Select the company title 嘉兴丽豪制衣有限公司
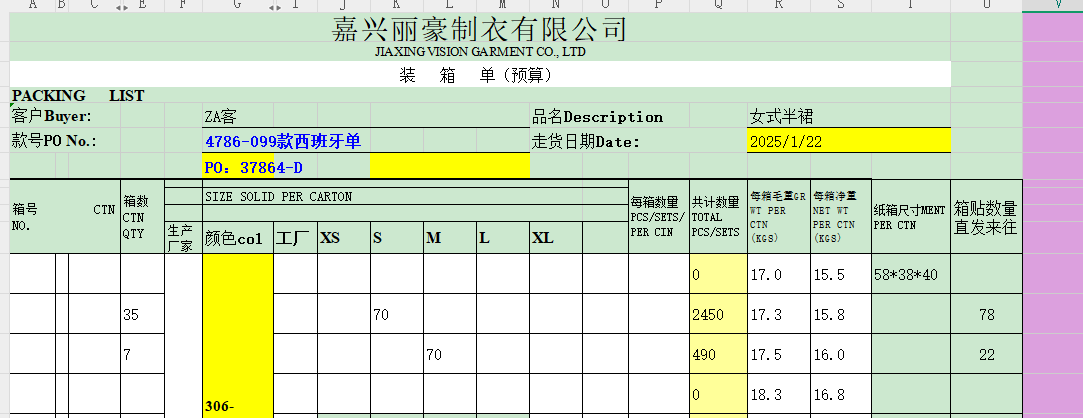Image resolution: width=1083 pixels, height=418 pixels. (479, 29)
